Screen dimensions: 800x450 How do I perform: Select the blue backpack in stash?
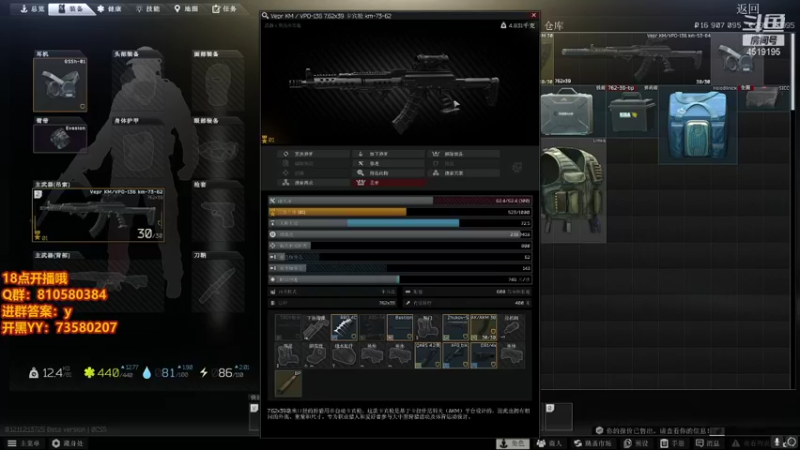[x=697, y=125]
